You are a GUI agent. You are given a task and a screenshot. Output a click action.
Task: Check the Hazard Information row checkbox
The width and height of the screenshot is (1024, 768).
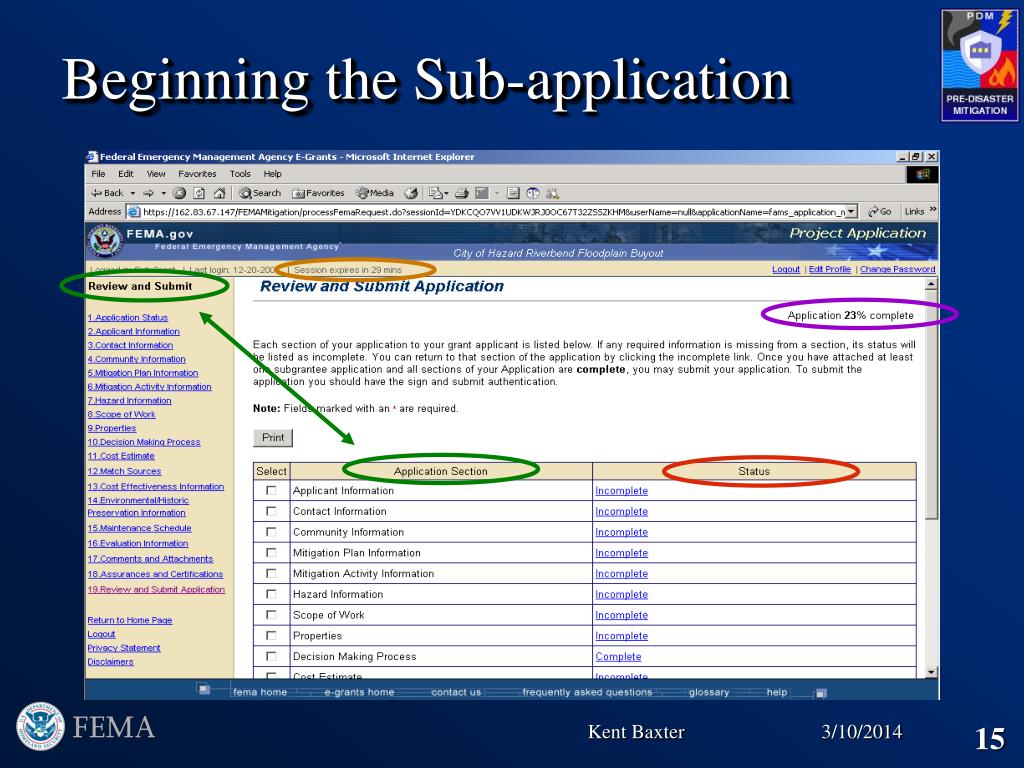coord(271,594)
